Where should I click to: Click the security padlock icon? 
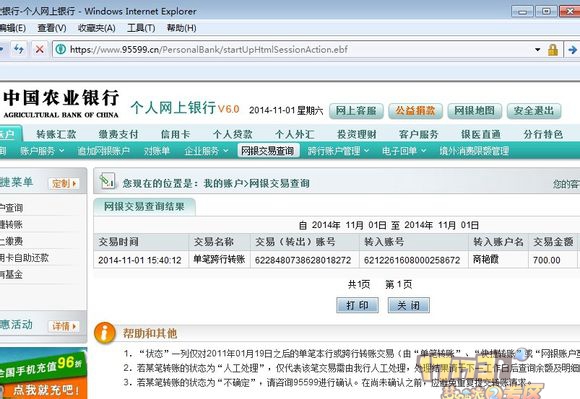click(553, 50)
